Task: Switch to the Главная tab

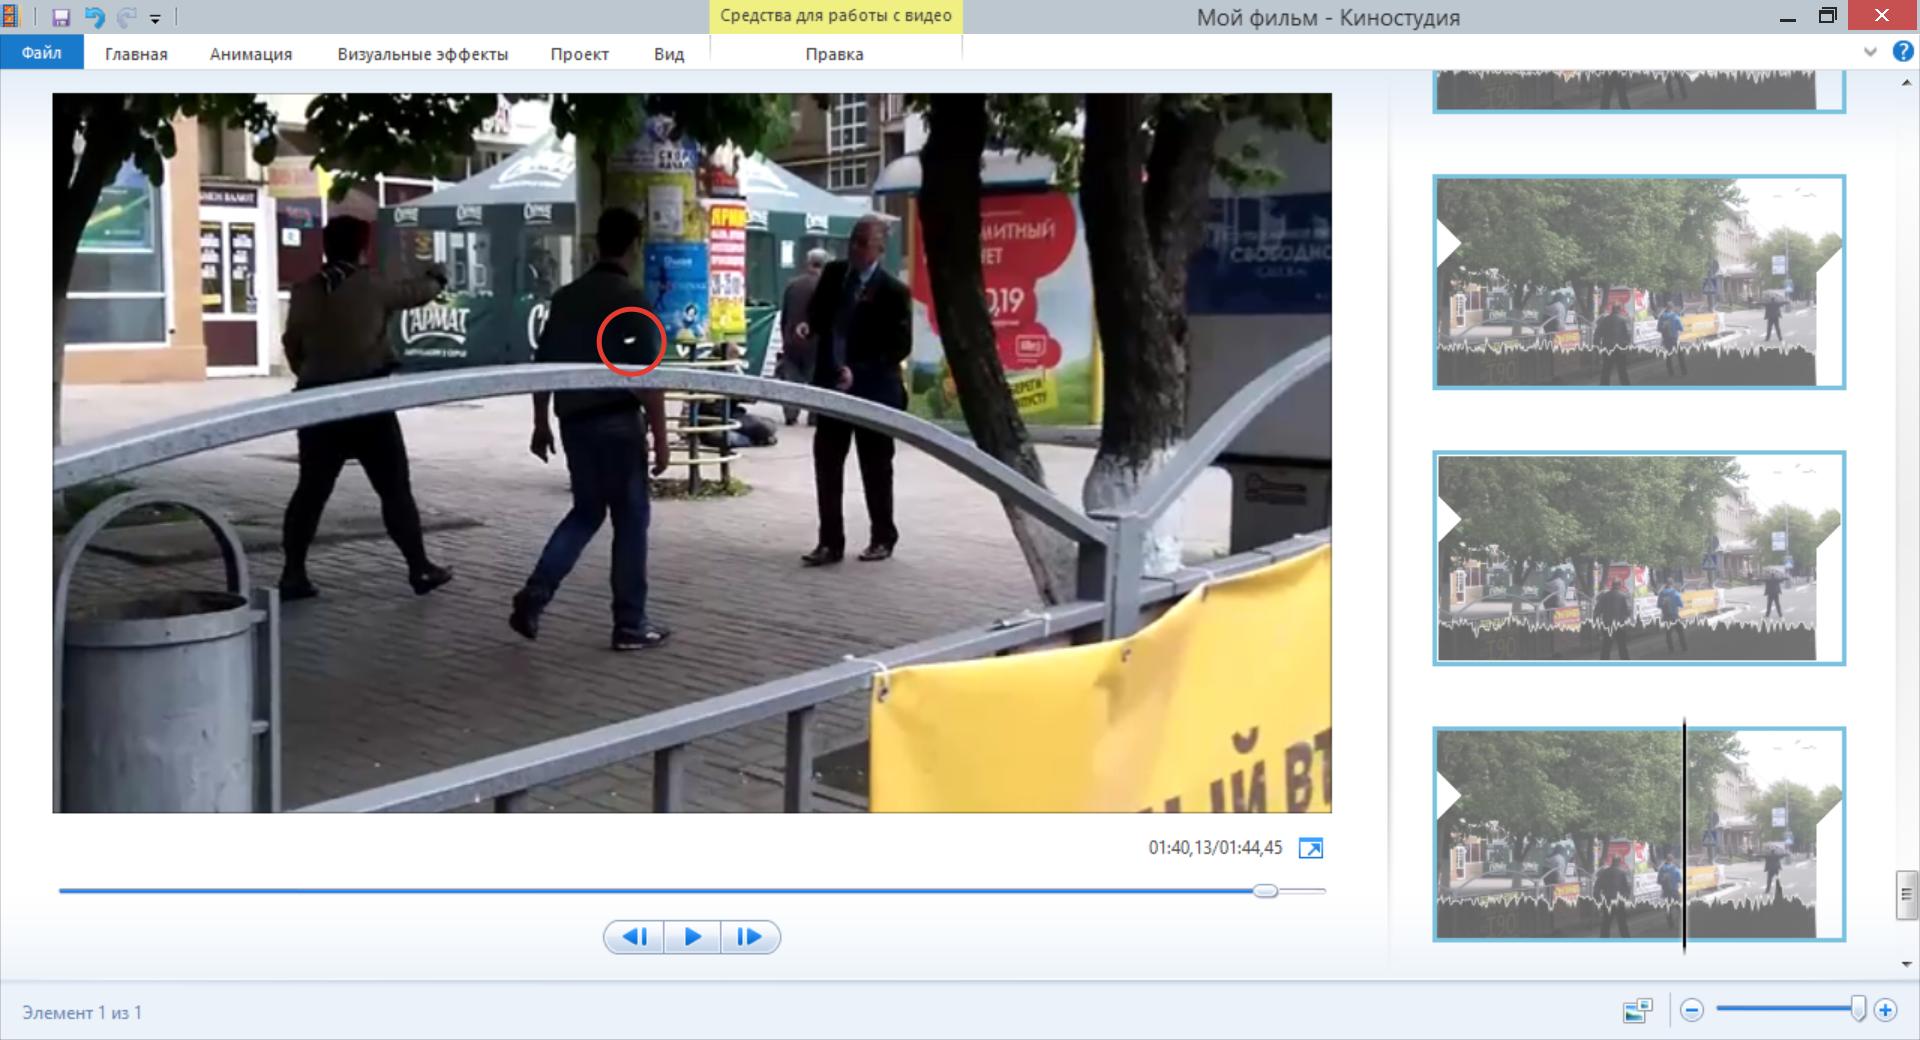Action: [x=136, y=54]
